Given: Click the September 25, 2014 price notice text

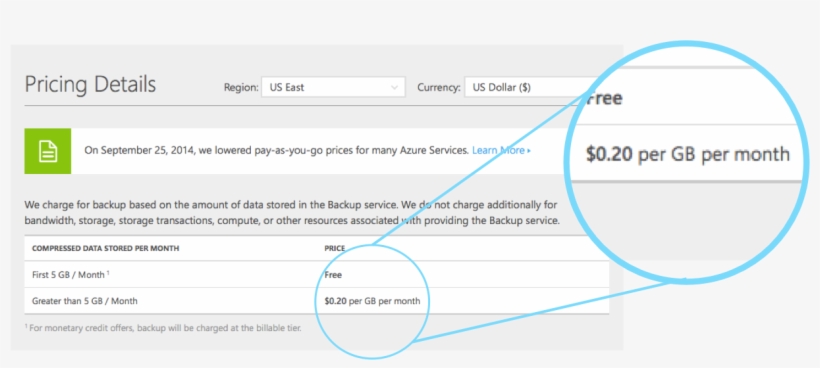Looking at the screenshot, I should (x=276, y=151).
